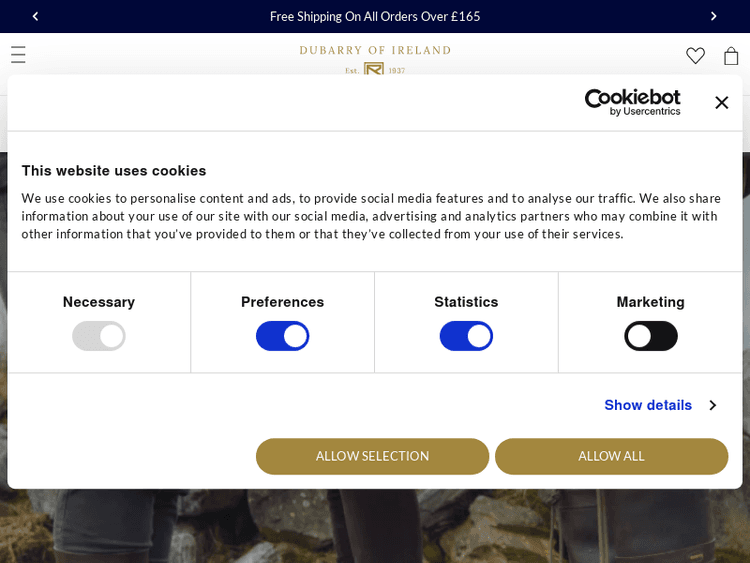Click the Cookiebot by Usercentrics logo
Screen dimensions: 750x563
click(632, 102)
